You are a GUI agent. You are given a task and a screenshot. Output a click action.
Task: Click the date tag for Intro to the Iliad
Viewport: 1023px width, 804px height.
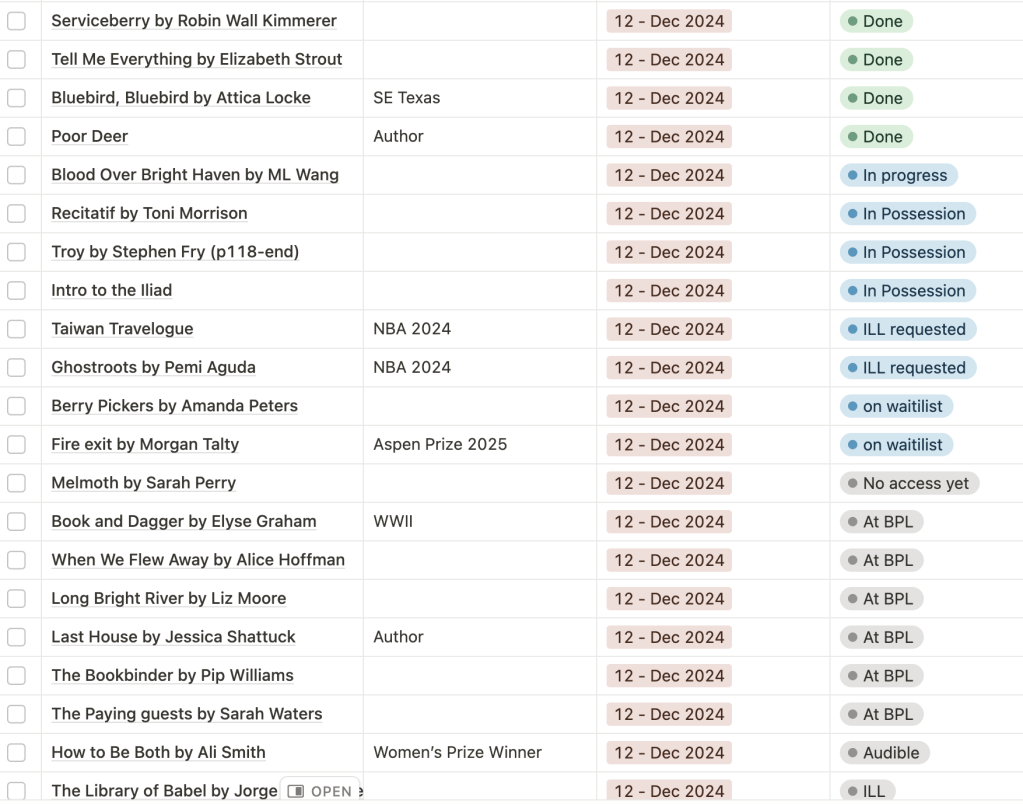point(669,291)
